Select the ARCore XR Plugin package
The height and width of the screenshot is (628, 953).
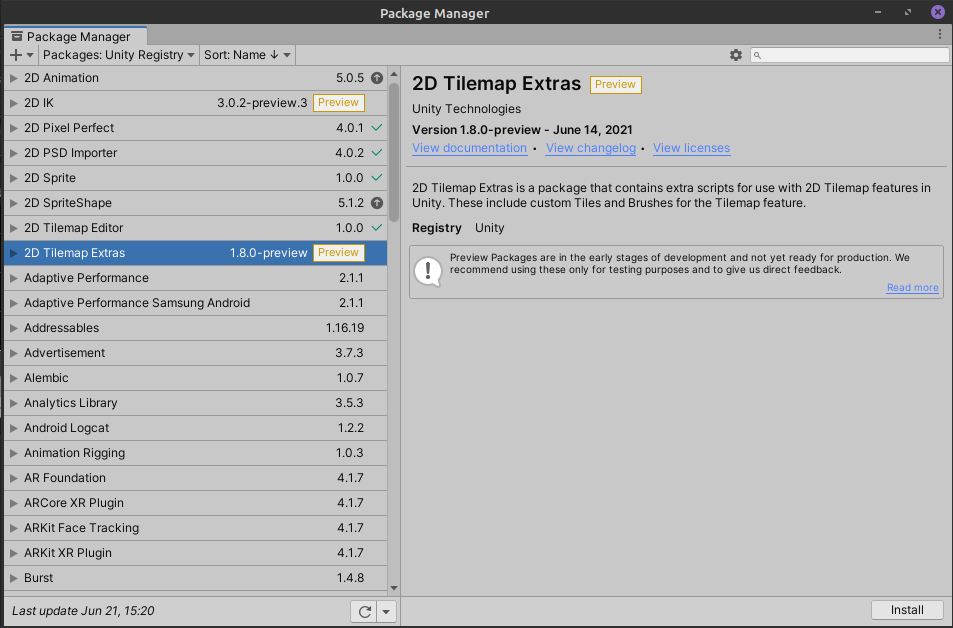coord(196,503)
